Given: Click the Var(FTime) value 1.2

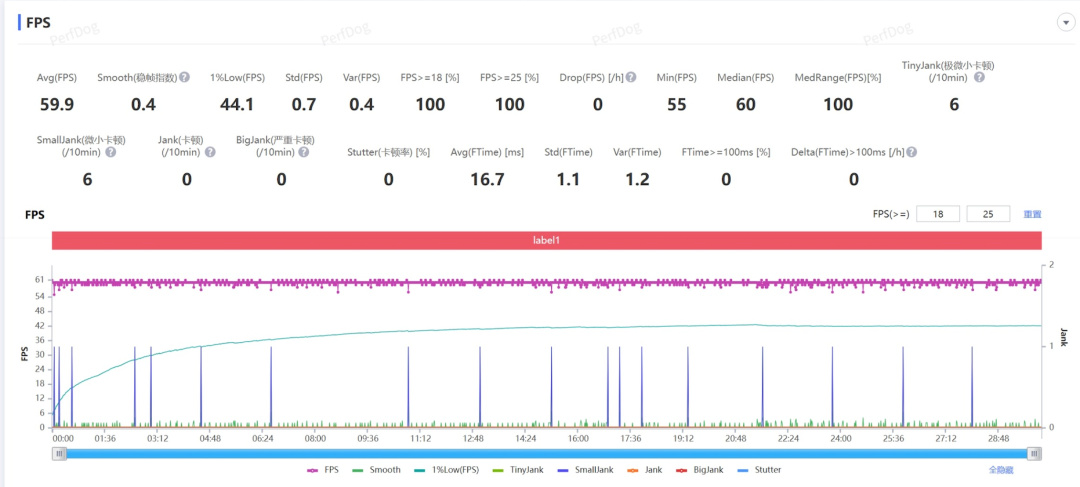Looking at the screenshot, I should 636,180.
